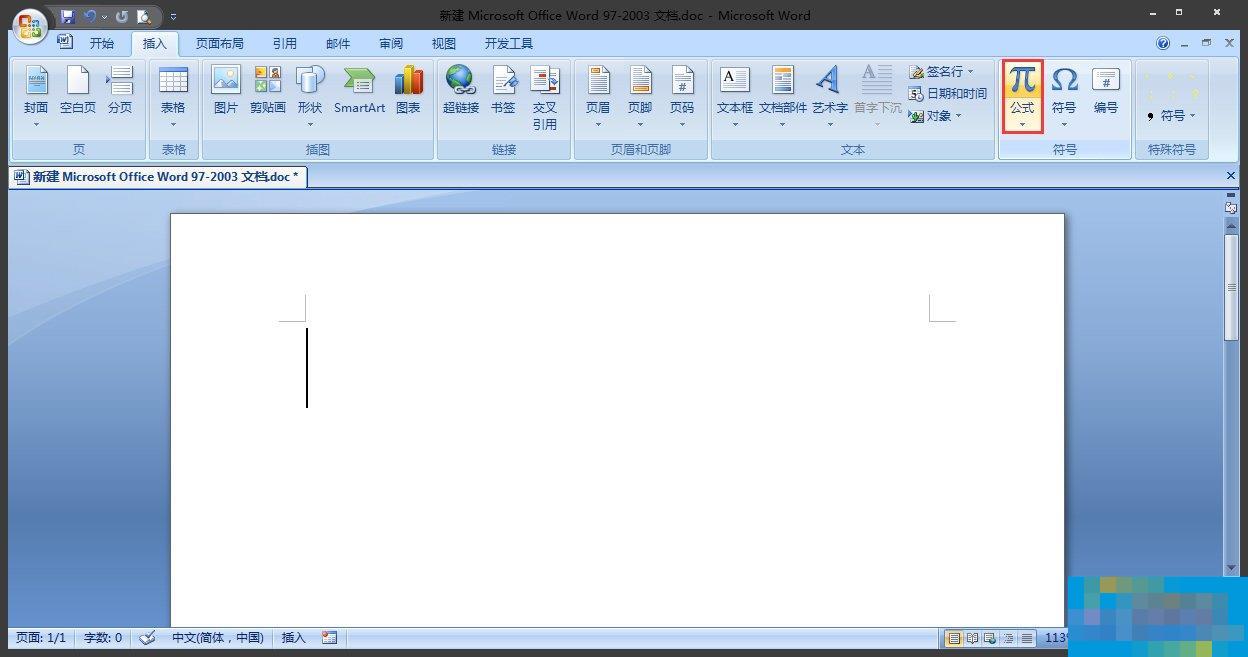The height and width of the screenshot is (657, 1248).
Task: Open the 开发工具 ribbon tab
Action: [509, 44]
